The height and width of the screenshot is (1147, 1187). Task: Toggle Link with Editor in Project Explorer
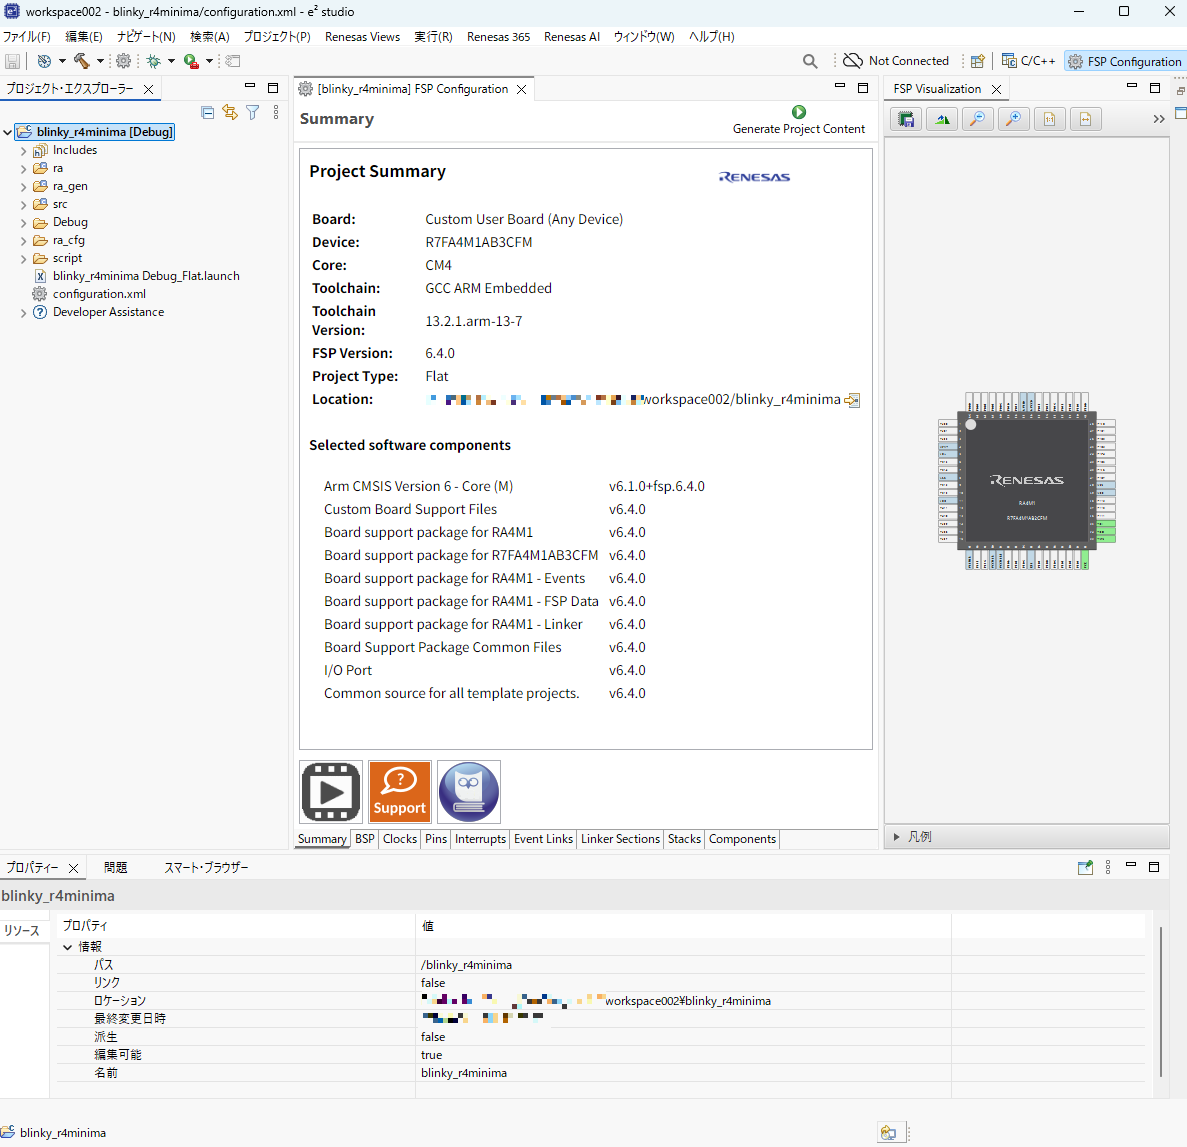tap(230, 113)
